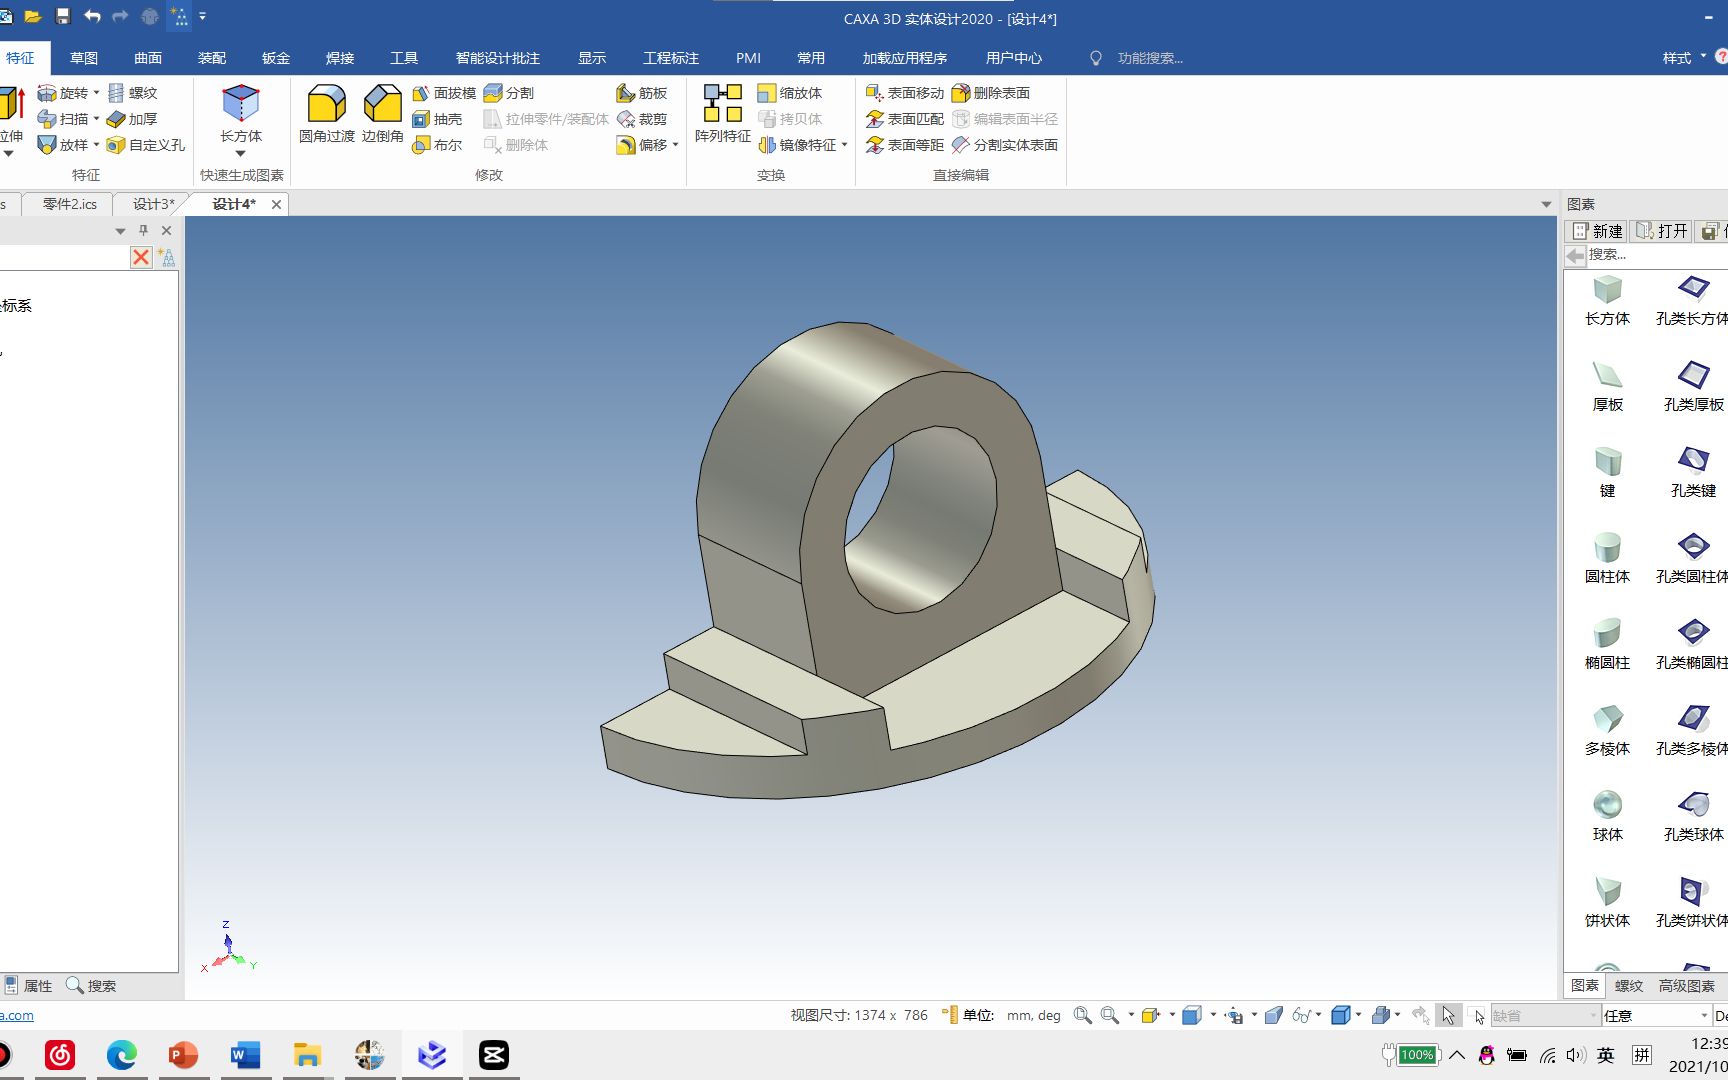Select the 边倒角 chamfer tool

[x=383, y=113]
